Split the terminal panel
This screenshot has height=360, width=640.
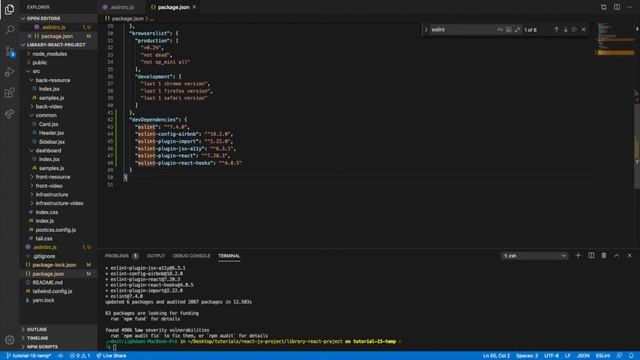(x=591, y=256)
